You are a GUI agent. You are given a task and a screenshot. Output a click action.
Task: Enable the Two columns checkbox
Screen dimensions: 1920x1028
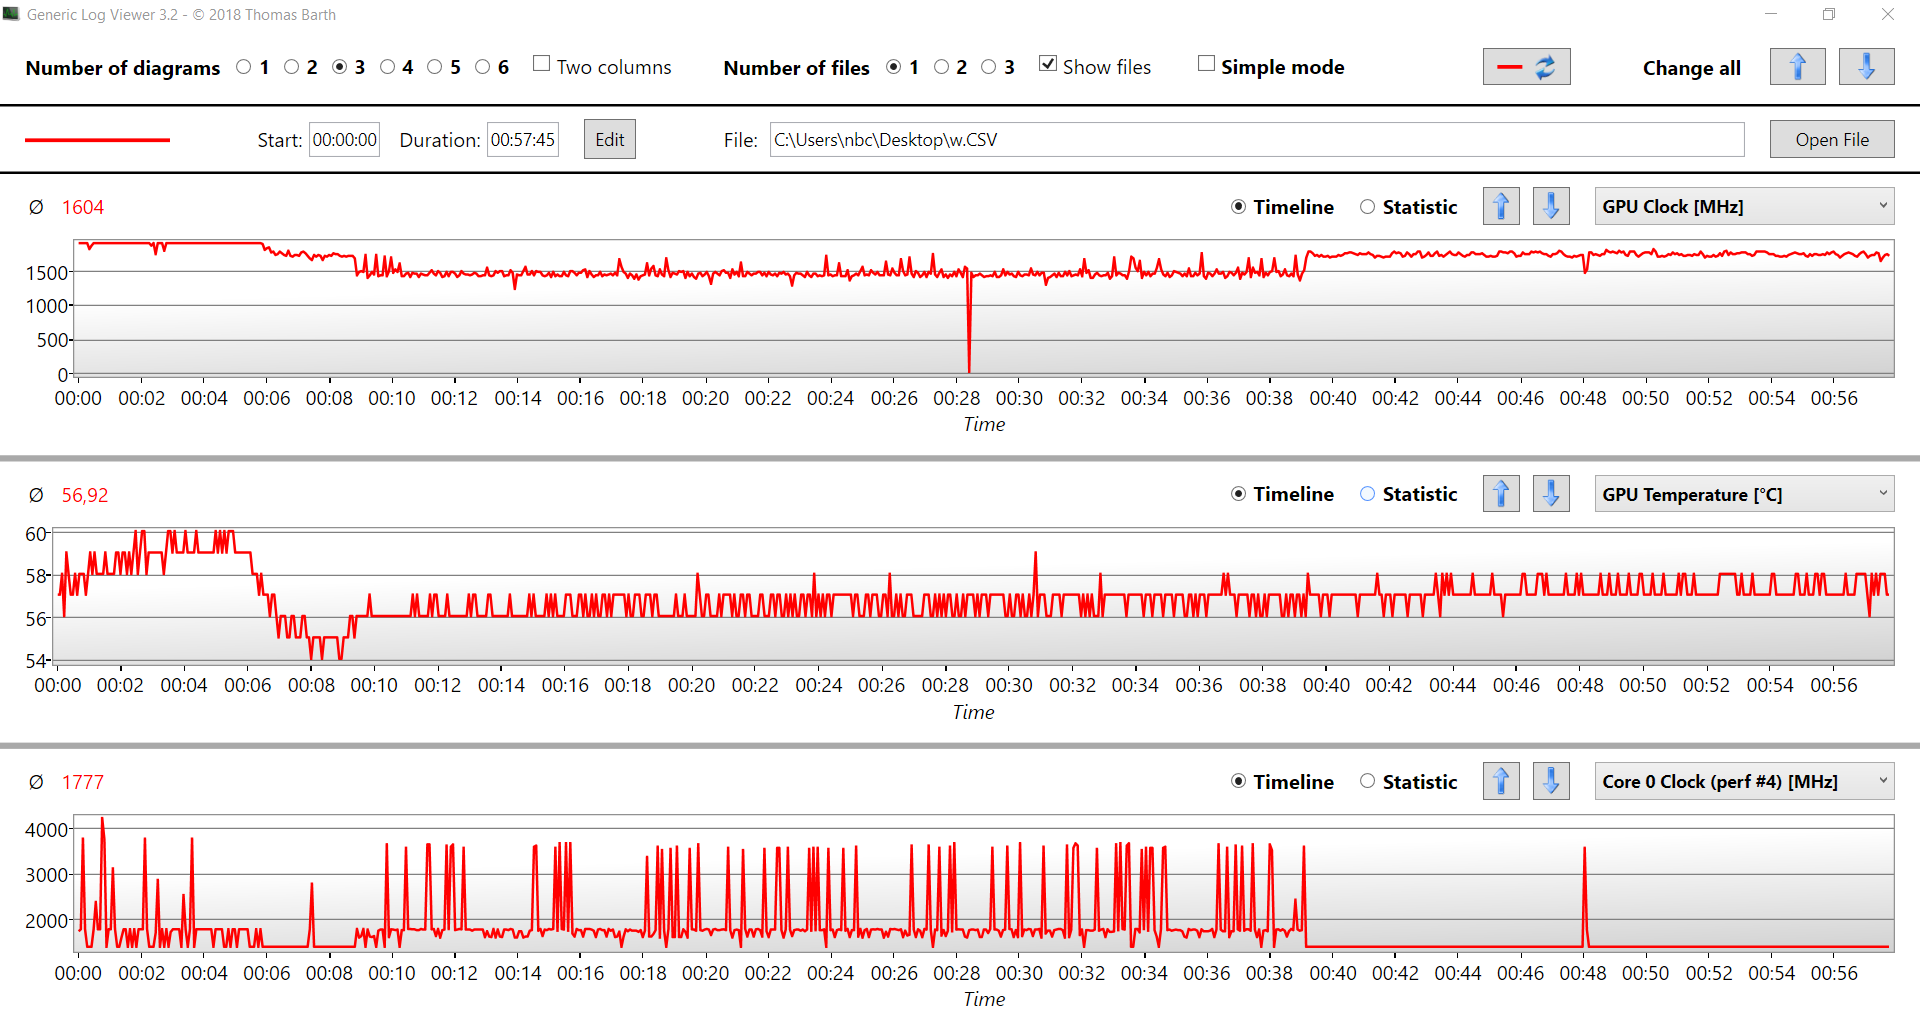click(542, 64)
